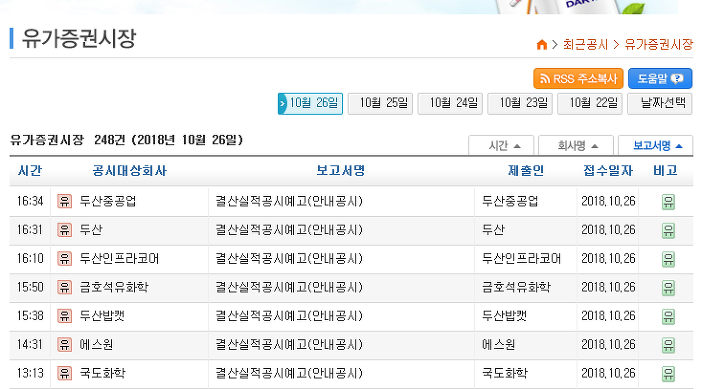702x389 pixels.
Task: Click submitter 에스원 in 제출인 column
Action: pos(499,345)
